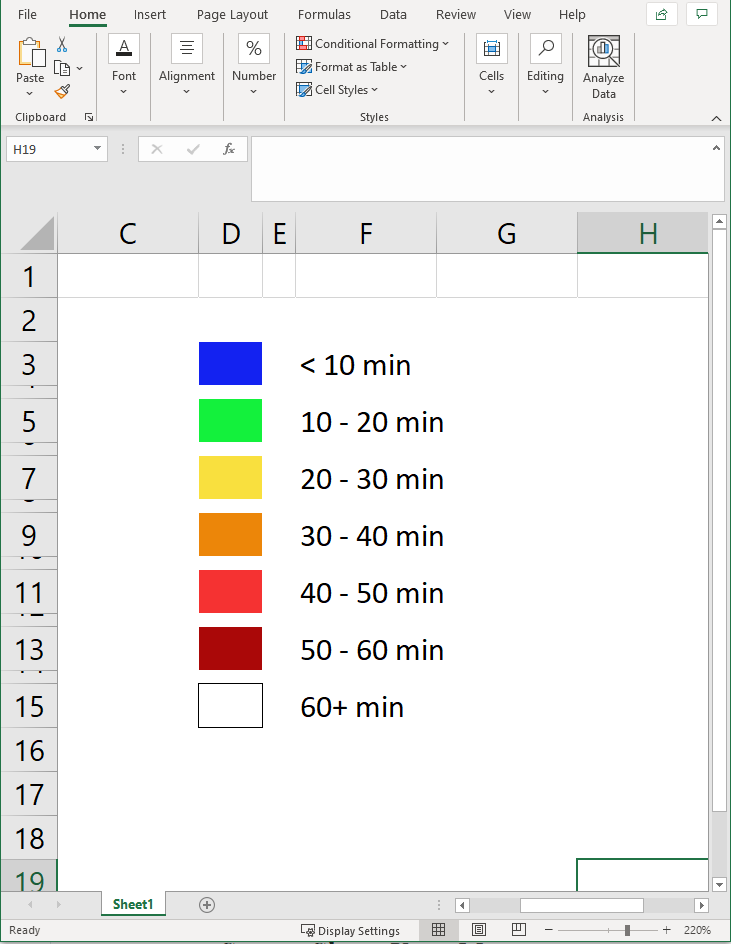The image size is (731, 944).
Task: Click the Cut scissors icon
Action: (62, 45)
